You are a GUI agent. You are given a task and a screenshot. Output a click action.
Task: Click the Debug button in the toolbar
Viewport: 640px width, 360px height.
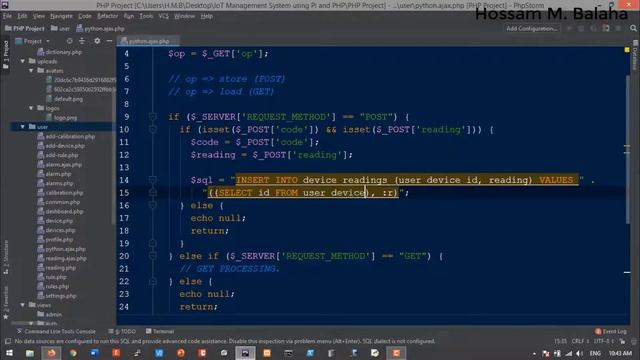(x=581, y=28)
